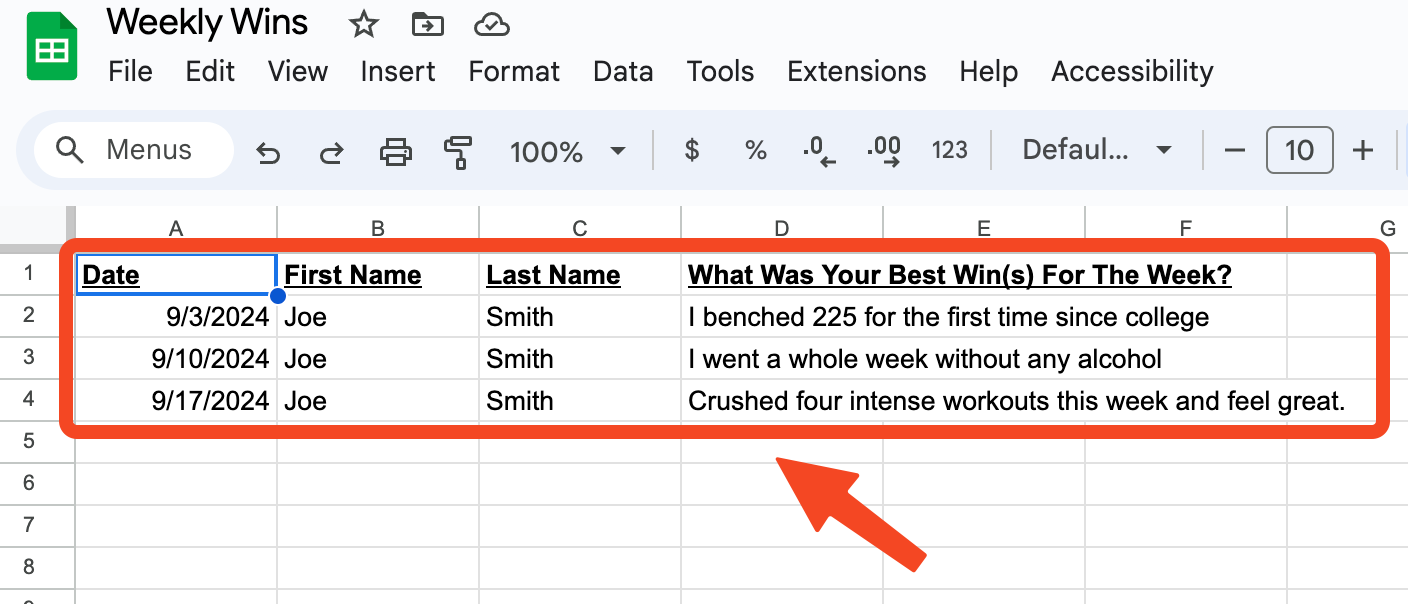The width and height of the screenshot is (1408, 604).
Task: Open the Extensions menu
Action: pyautogui.click(x=857, y=72)
